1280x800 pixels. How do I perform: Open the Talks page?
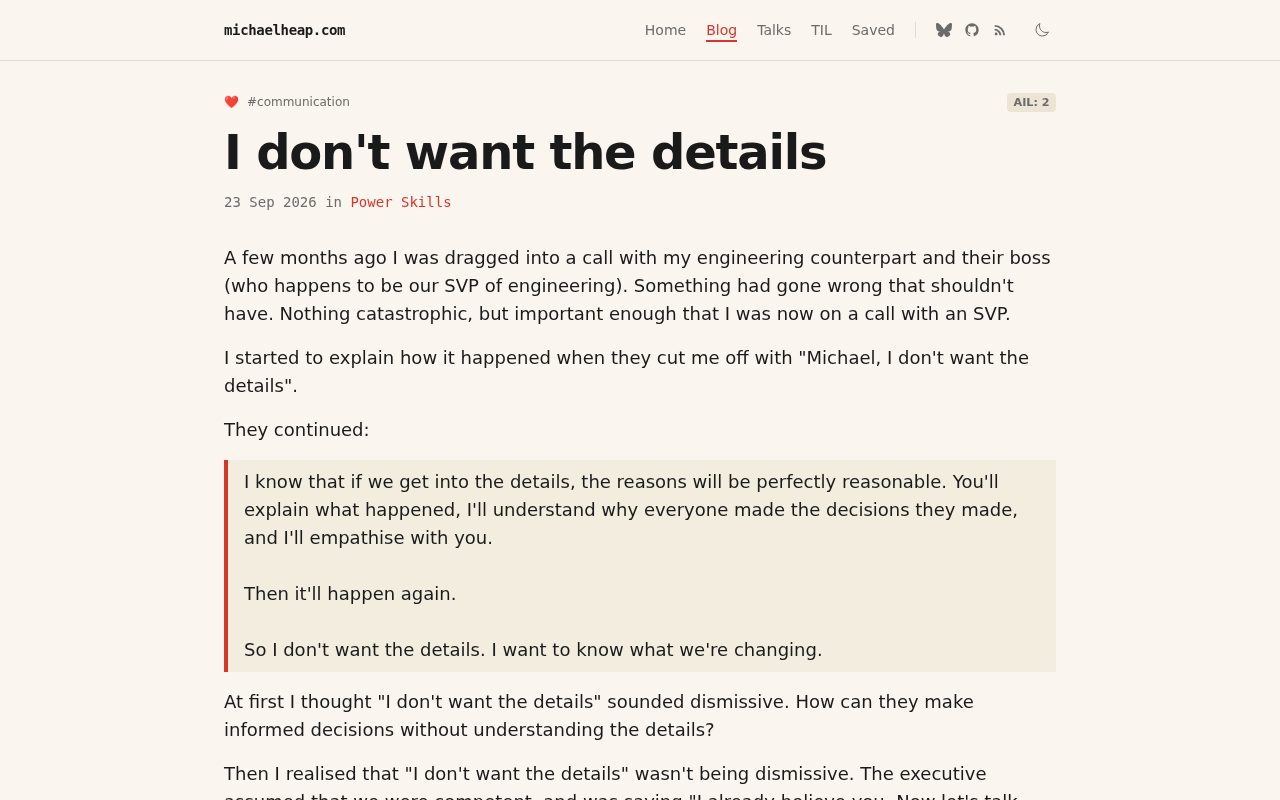(x=774, y=30)
